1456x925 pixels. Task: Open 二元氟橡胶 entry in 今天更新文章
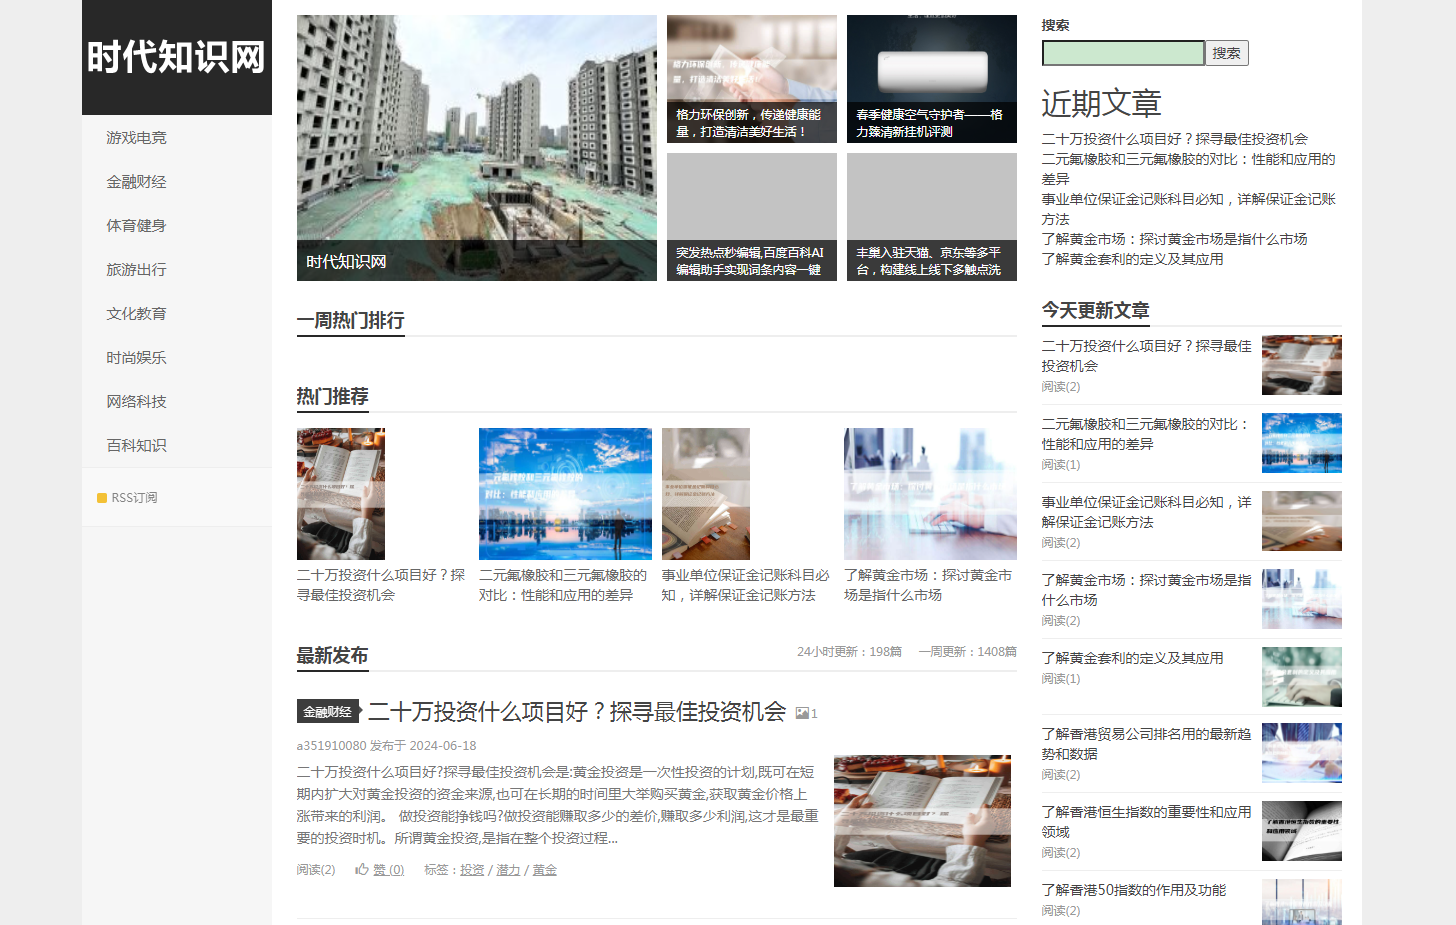[x=1146, y=434]
